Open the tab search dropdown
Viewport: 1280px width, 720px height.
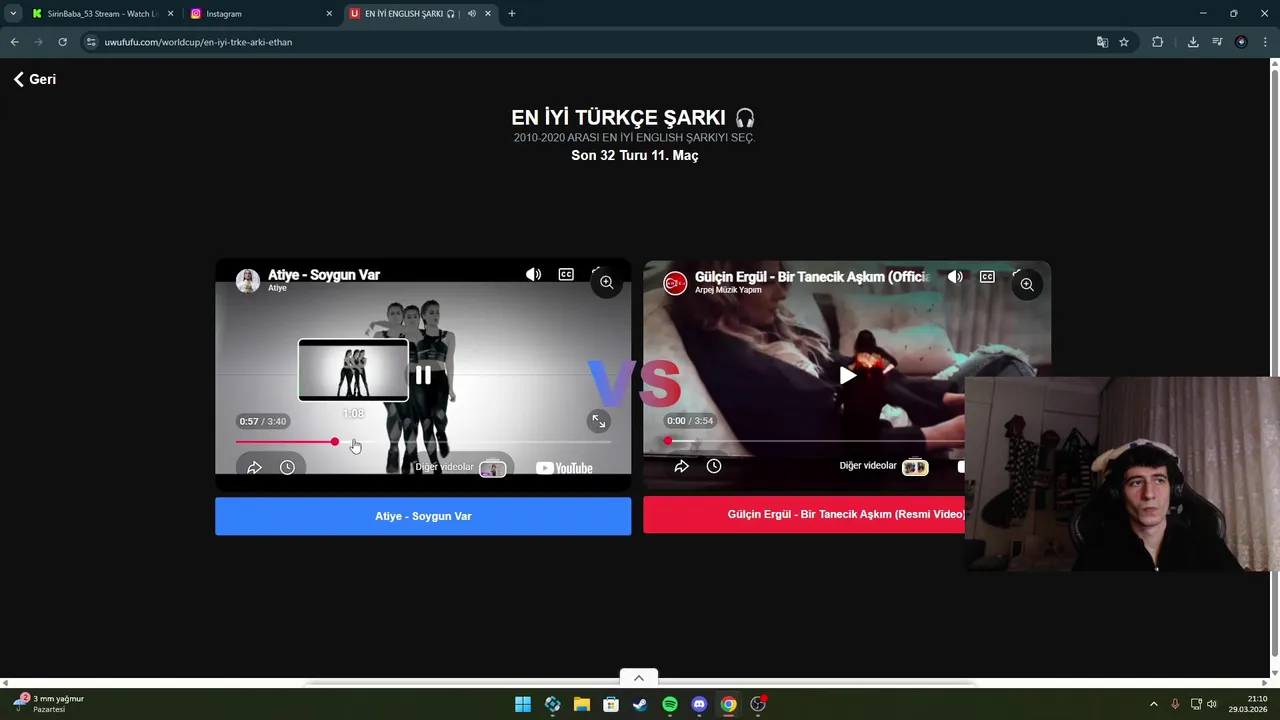pyautogui.click(x=13, y=14)
